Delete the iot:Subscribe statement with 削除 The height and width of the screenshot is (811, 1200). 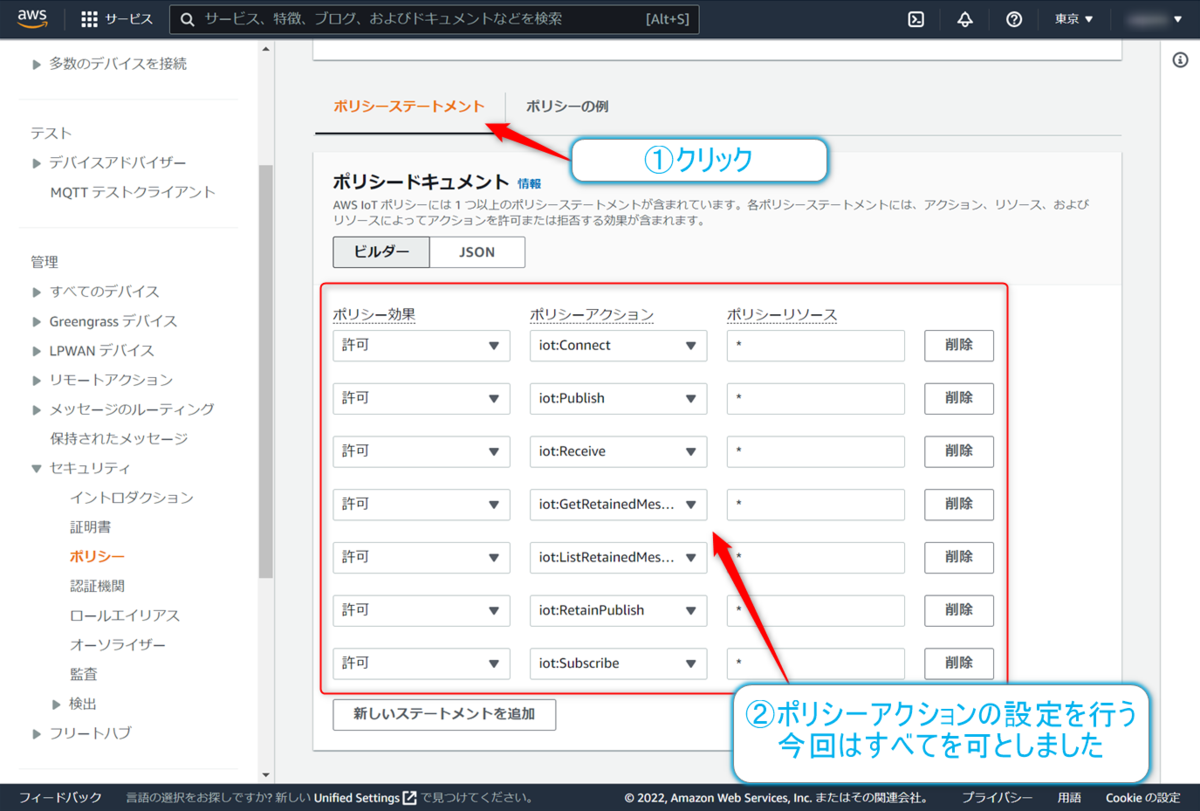[958, 663]
